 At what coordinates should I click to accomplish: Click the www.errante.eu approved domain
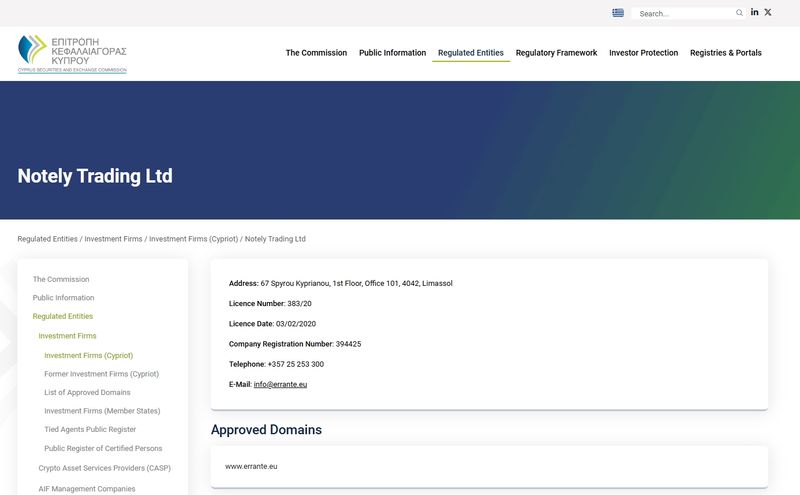(x=251, y=466)
